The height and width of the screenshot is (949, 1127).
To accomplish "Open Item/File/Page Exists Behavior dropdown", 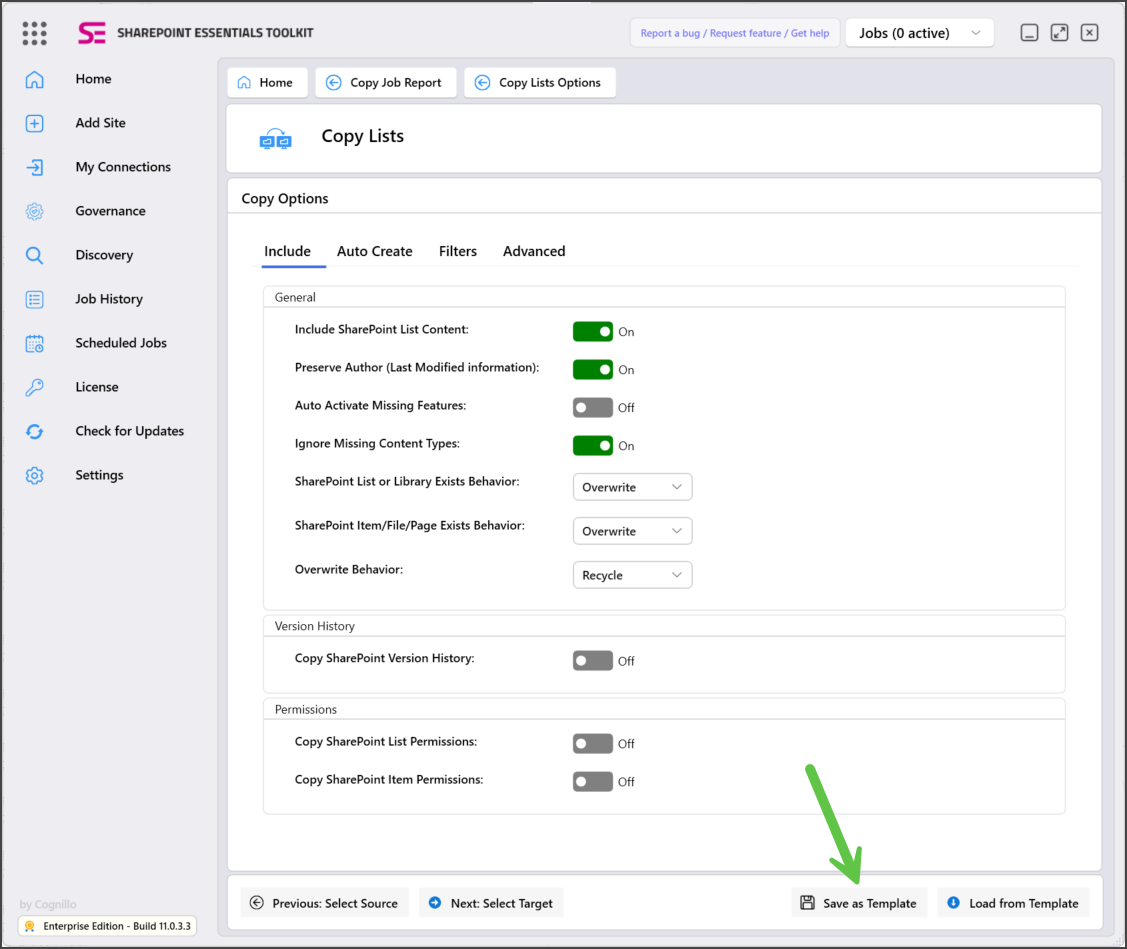I will point(632,531).
